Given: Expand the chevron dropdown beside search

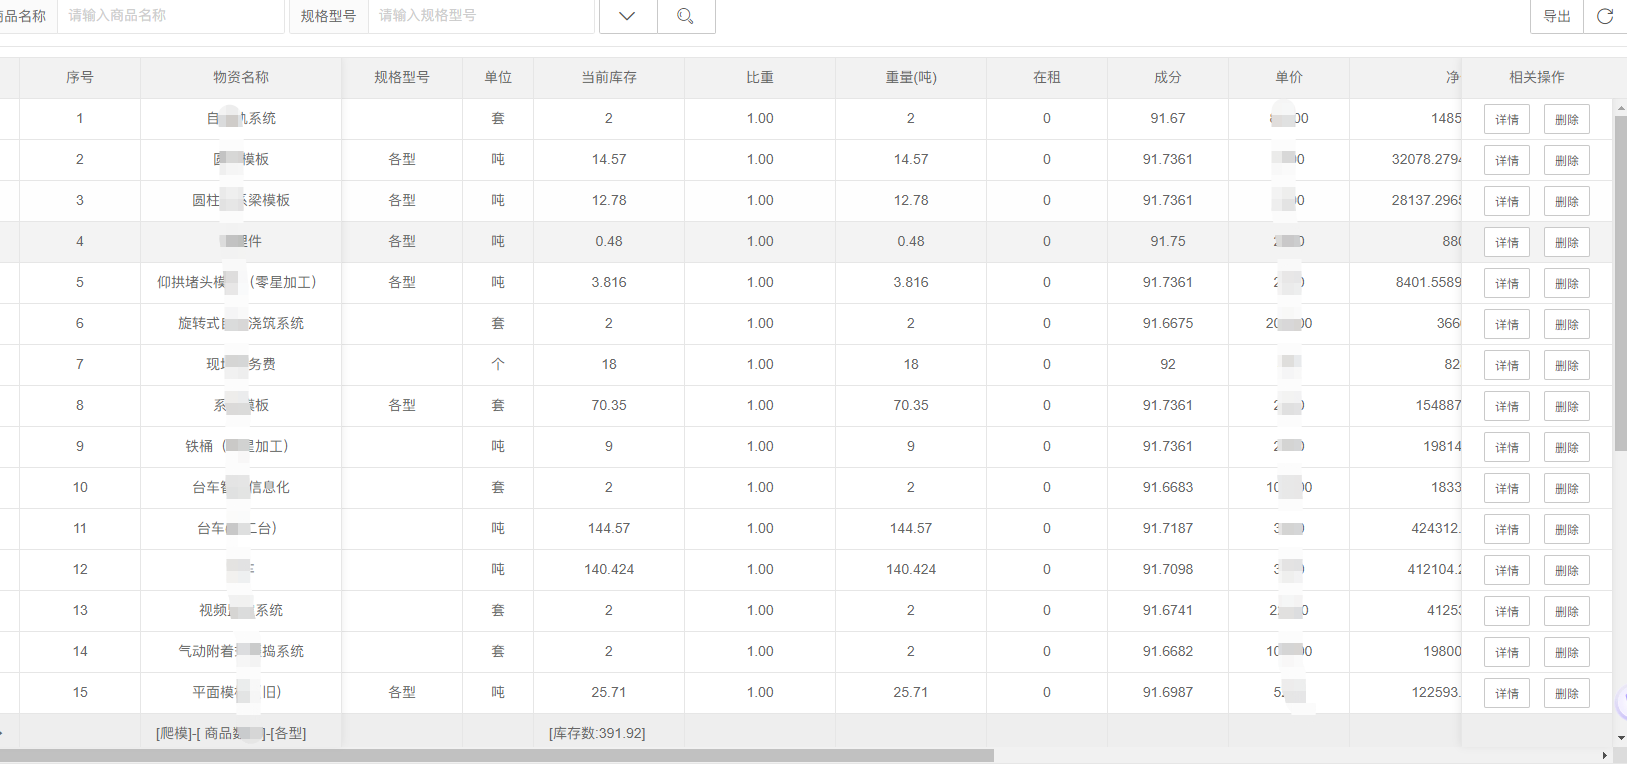Looking at the screenshot, I should 627,16.
